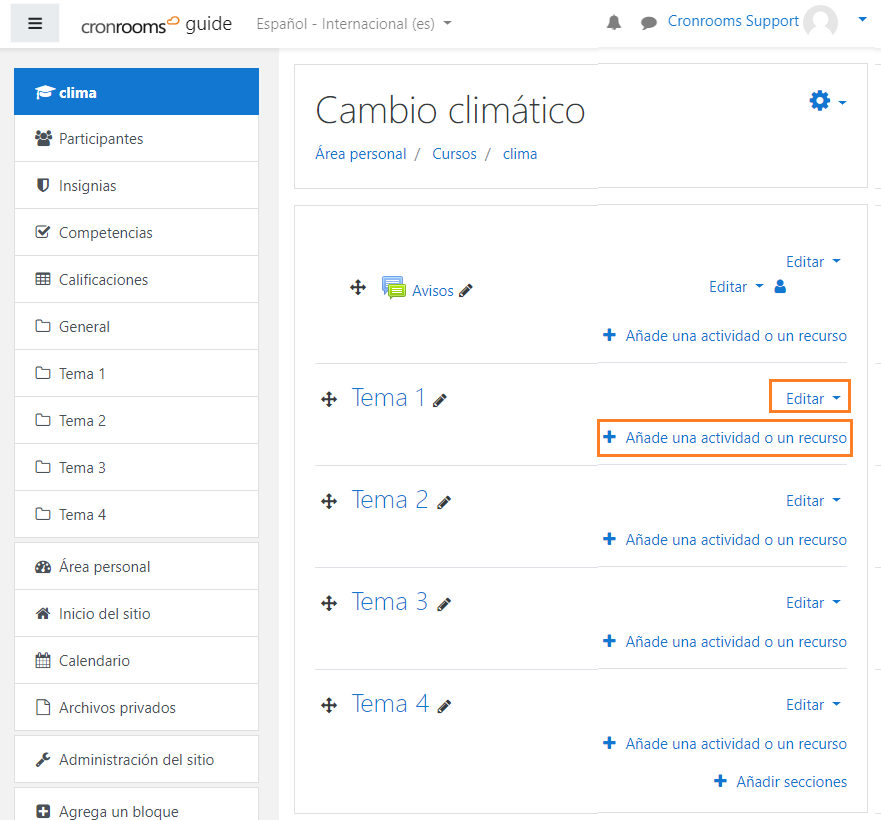Click the Área personal breadcrumb link
The height and width of the screenshot is (820, 881).
pyautogui.click(x=360, y=154)
